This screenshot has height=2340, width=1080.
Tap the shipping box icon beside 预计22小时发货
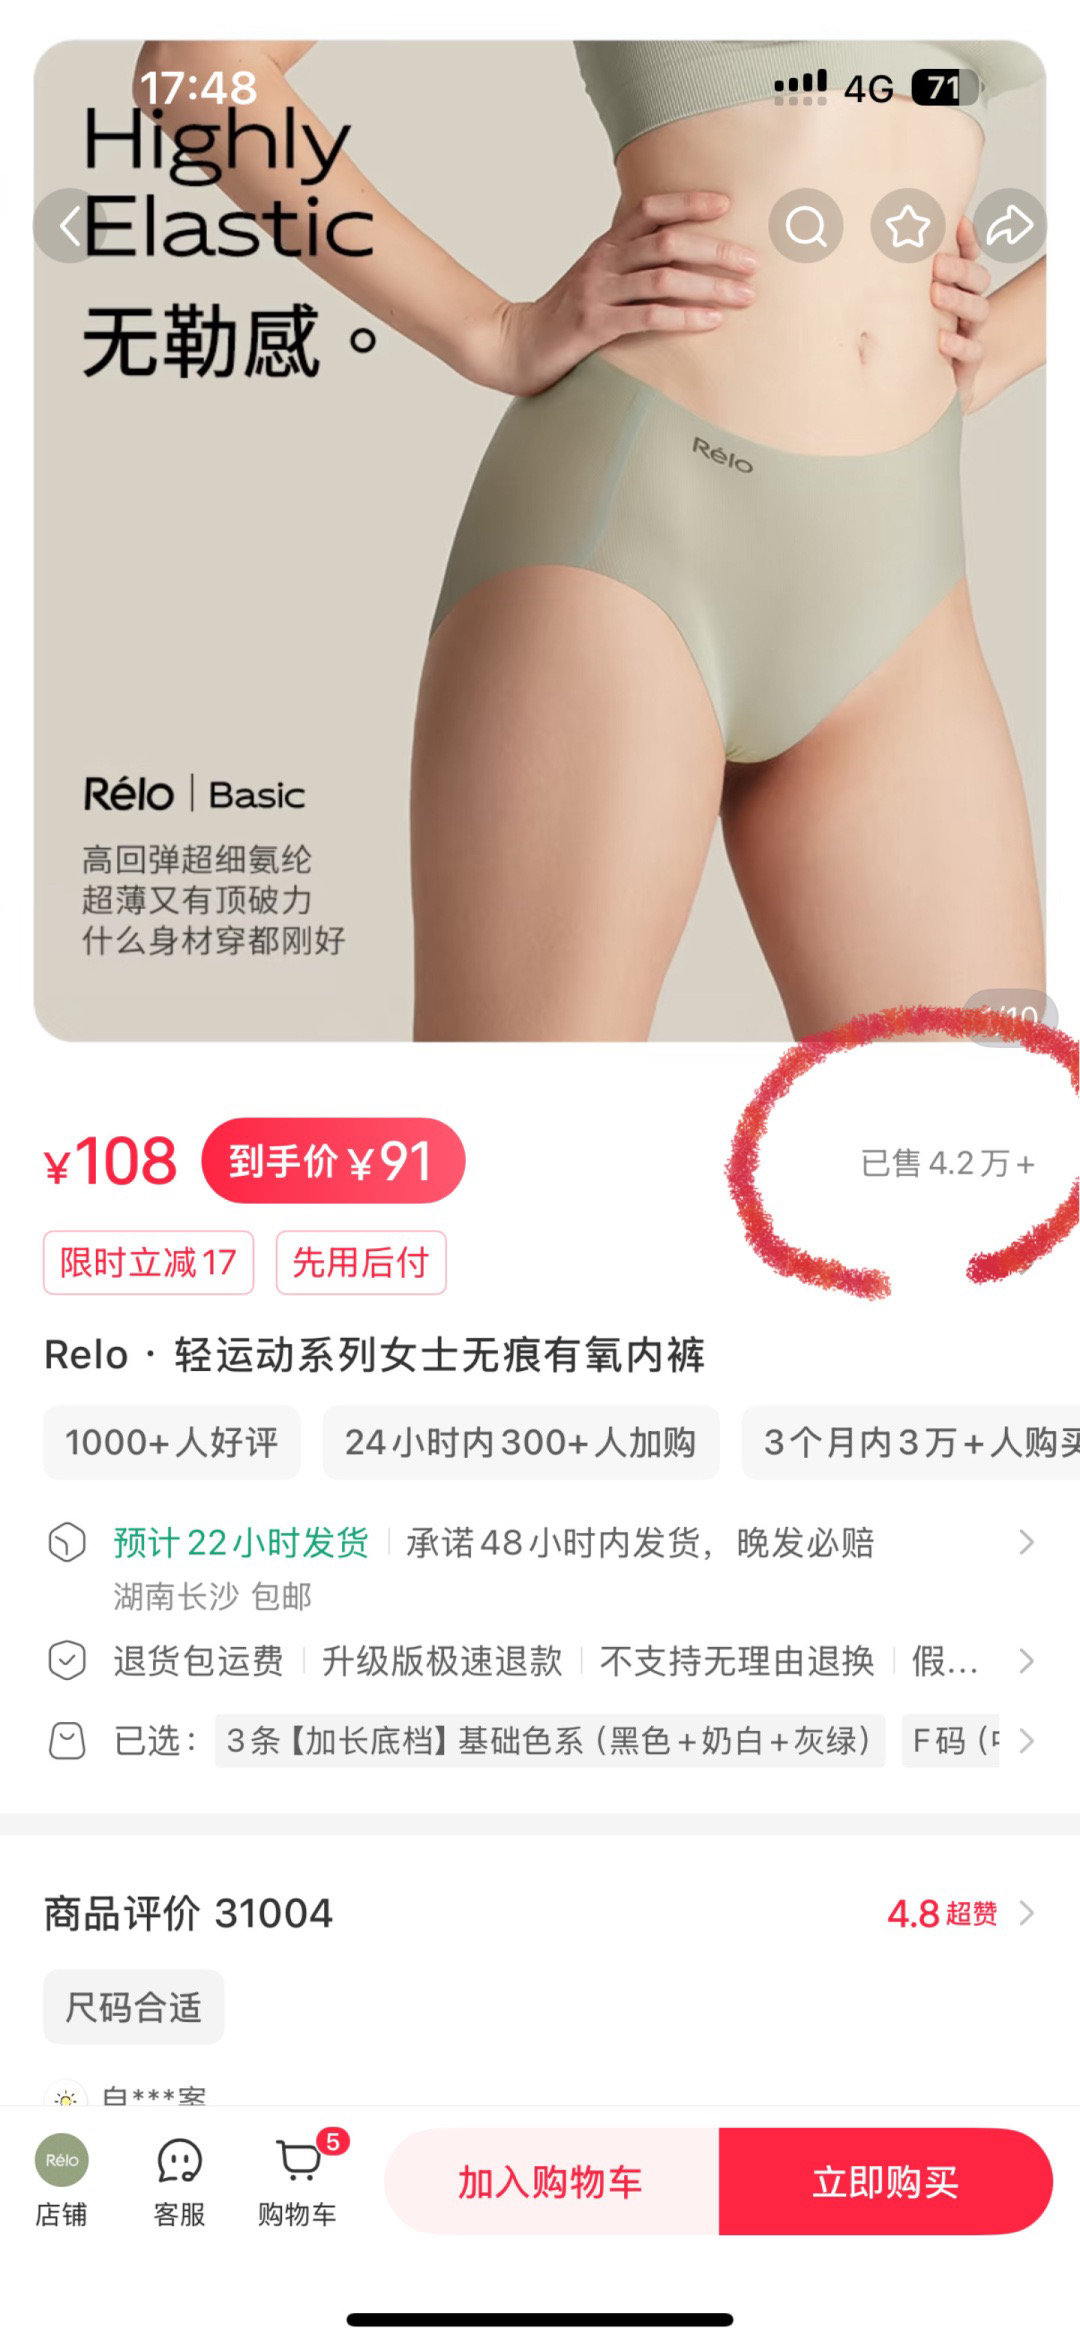pyautogui.click(x=67, y=1542)
